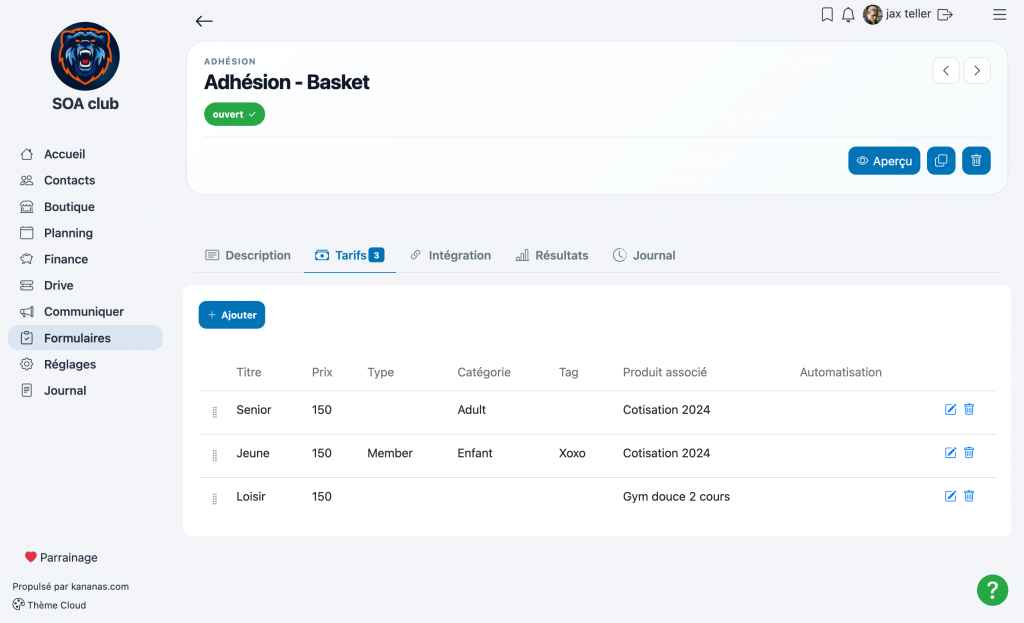This screenshot has height=623, width=1024.
Task: Click the Thème Cloud selector
Action: 50,605
